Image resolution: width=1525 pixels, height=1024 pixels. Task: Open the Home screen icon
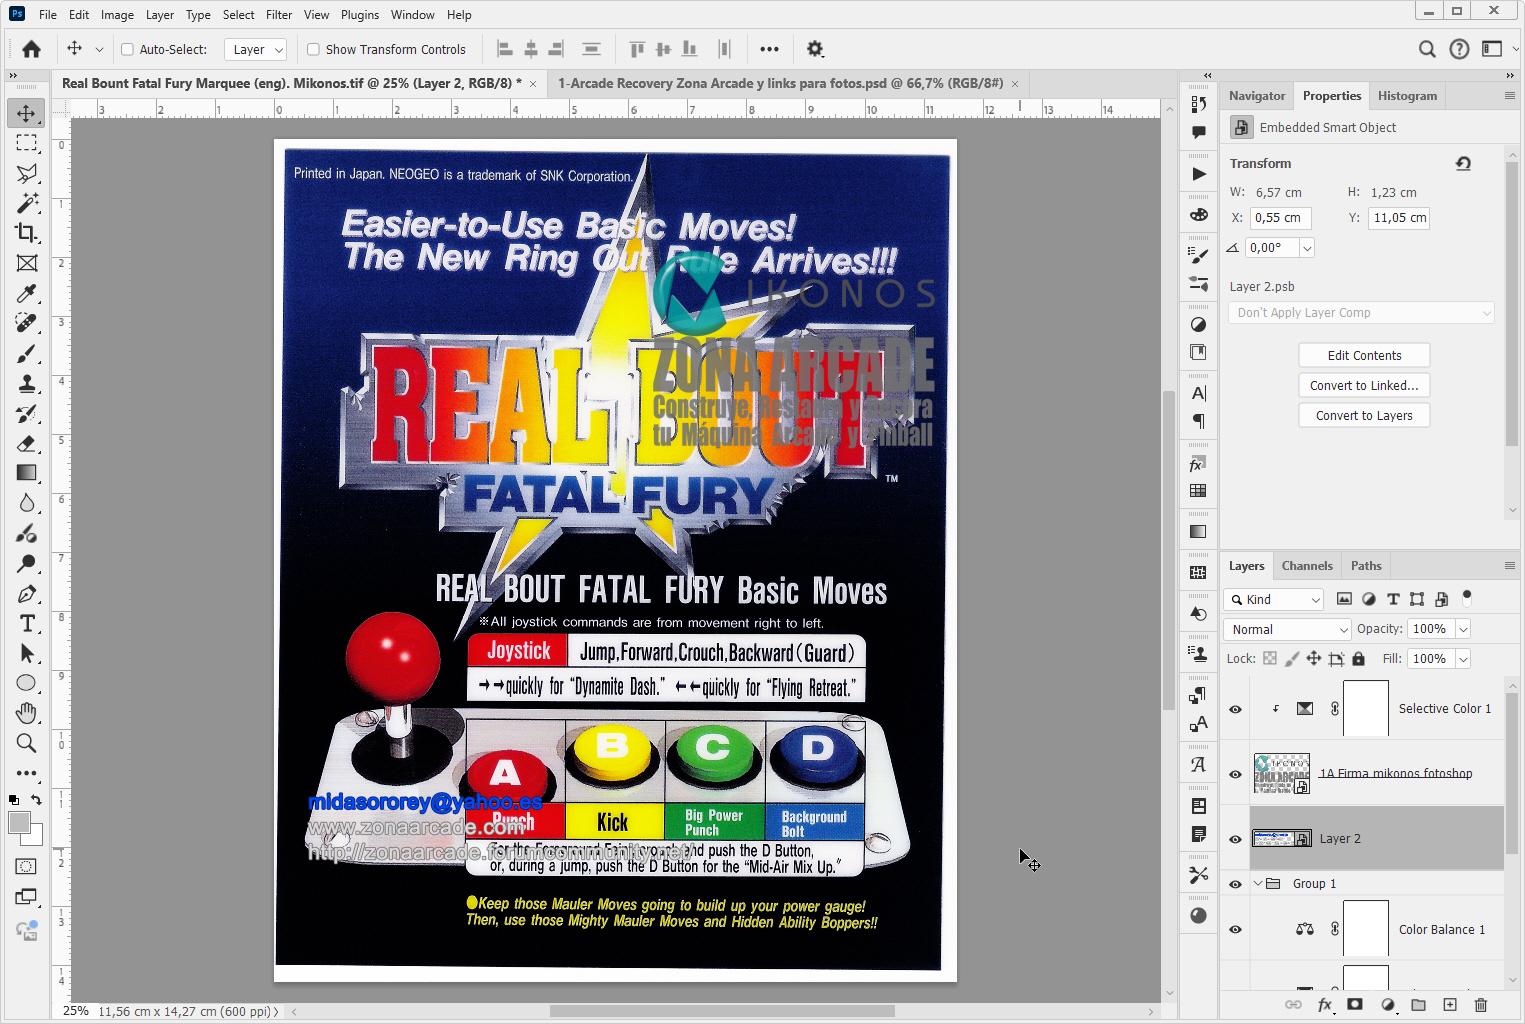pos(31,49)
